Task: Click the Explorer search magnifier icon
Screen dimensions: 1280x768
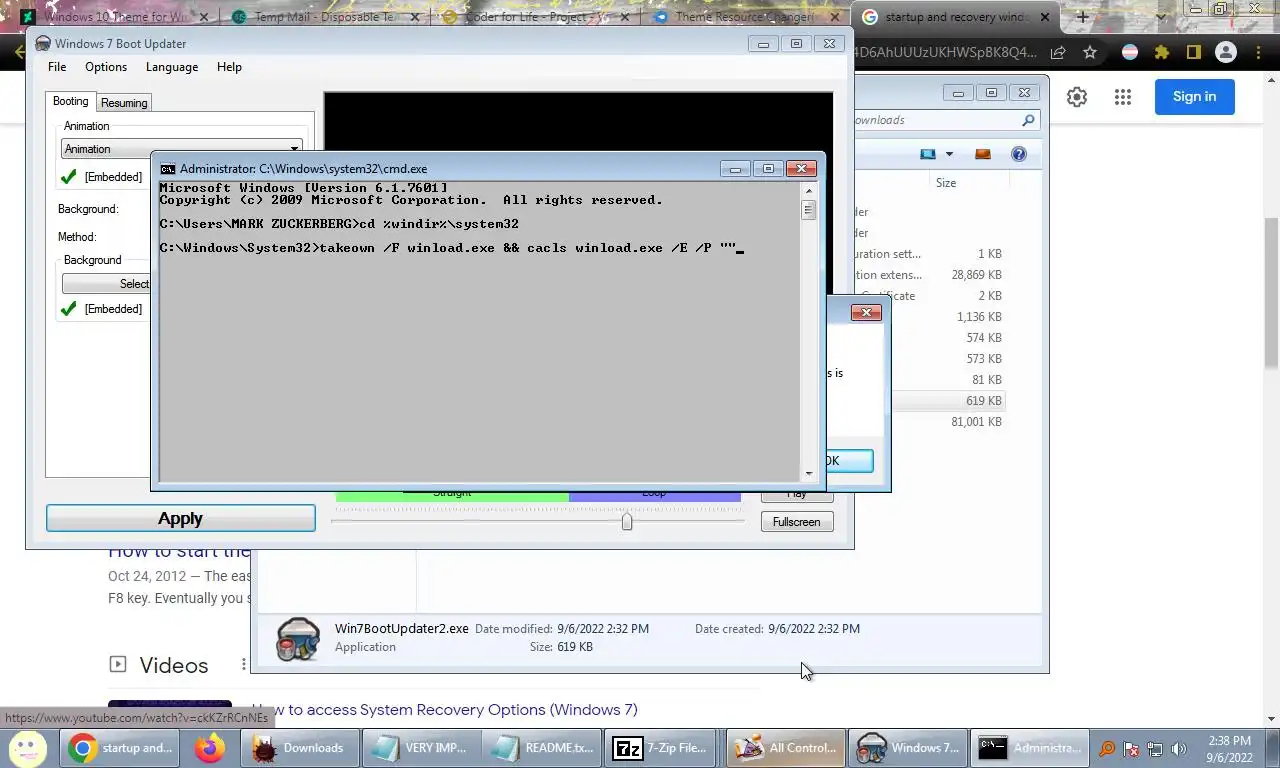Action: point(1028,120)
